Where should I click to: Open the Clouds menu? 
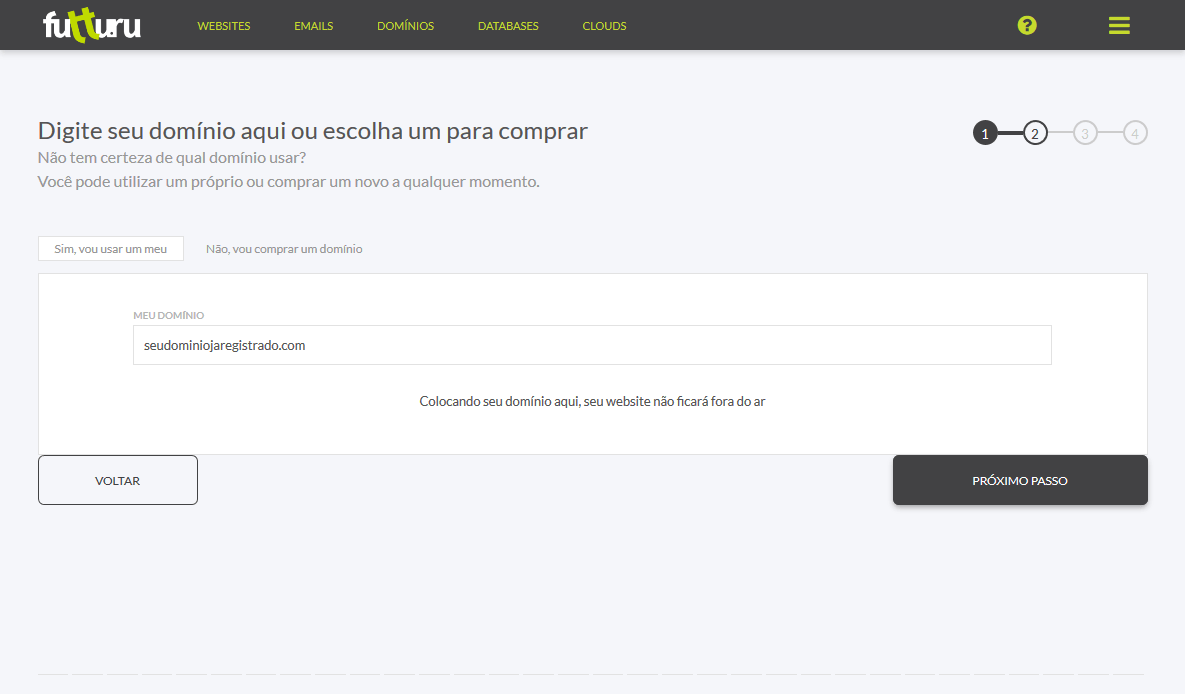coord(604,26)
